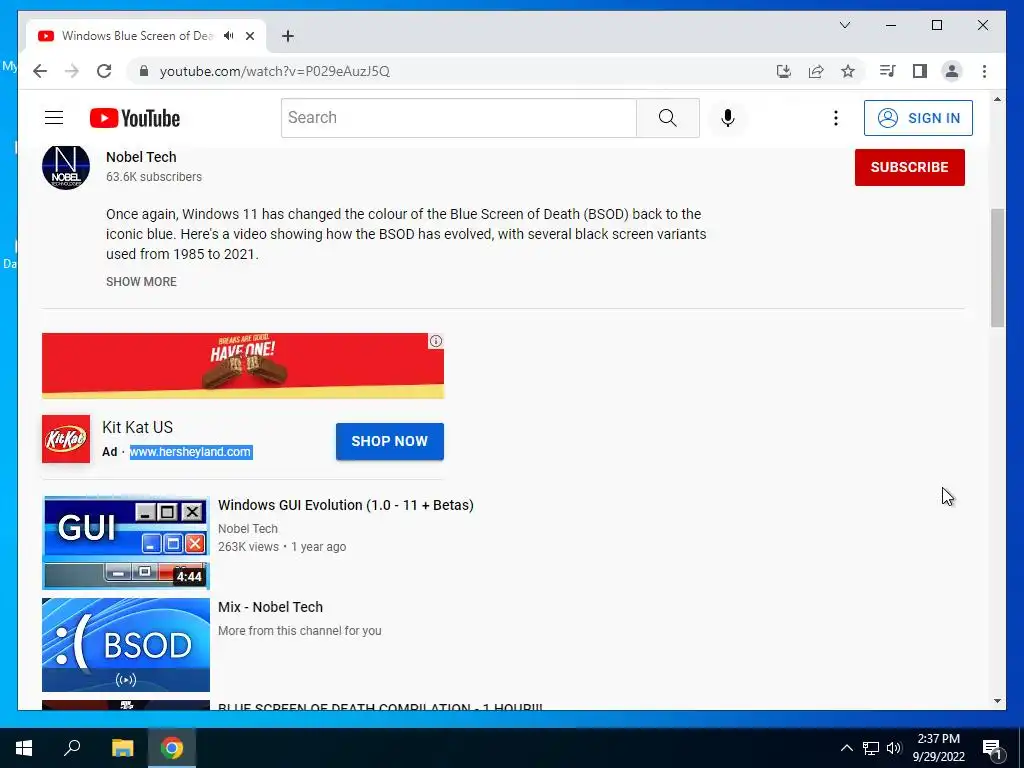
Task: Open Nobel Tech channel avatar
Action: [x=66, y=167]
